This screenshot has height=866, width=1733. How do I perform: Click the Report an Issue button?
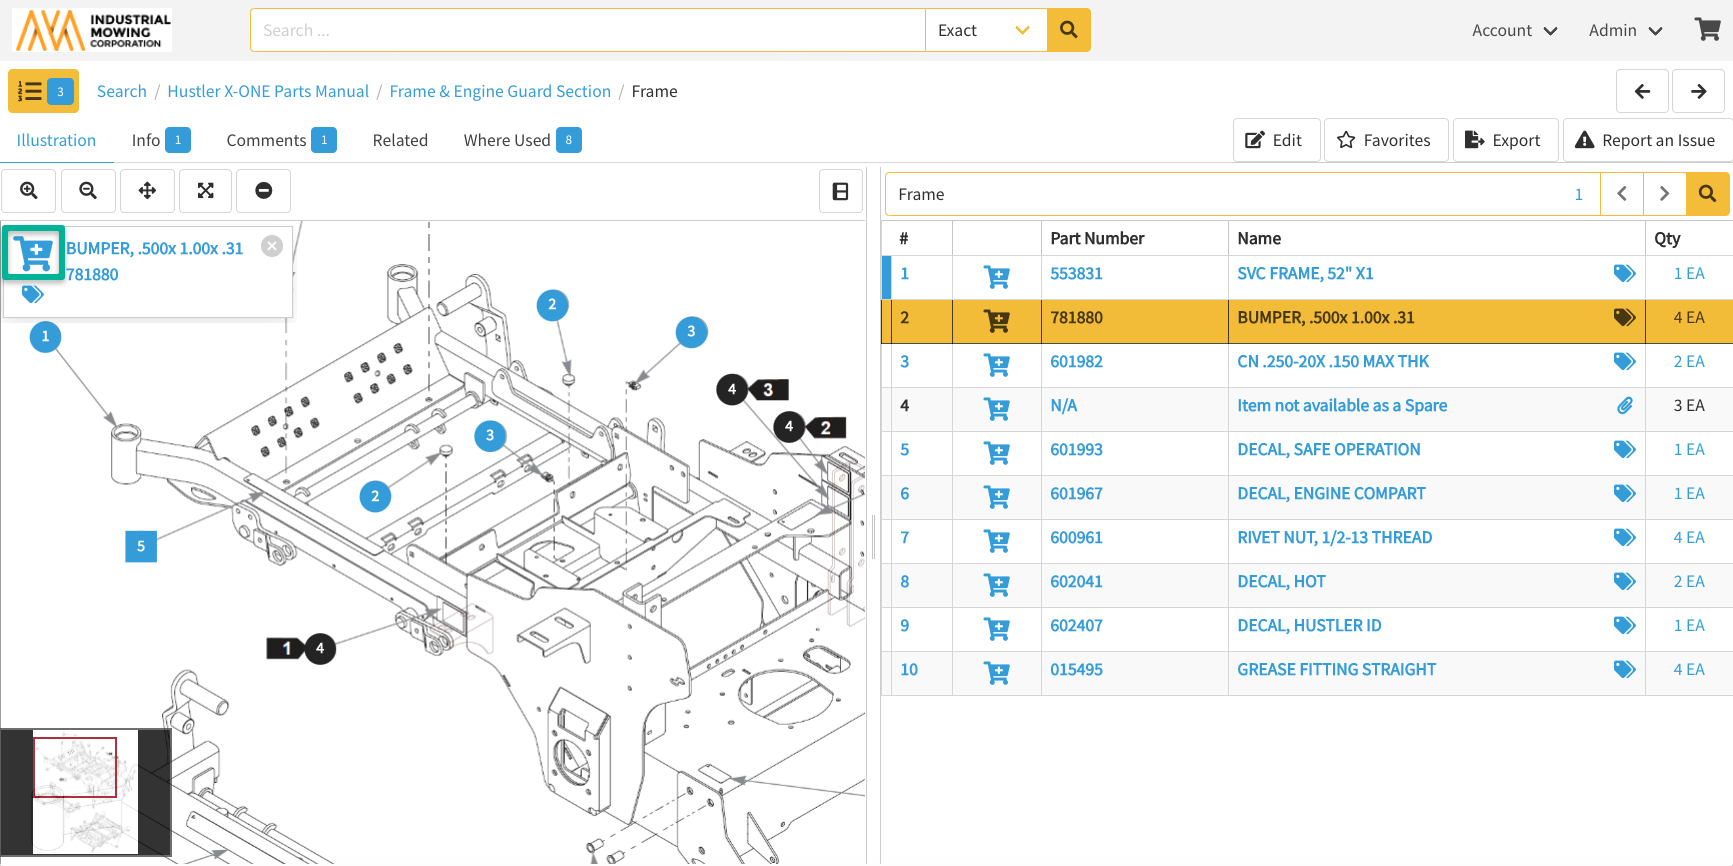pos(1645,140)
